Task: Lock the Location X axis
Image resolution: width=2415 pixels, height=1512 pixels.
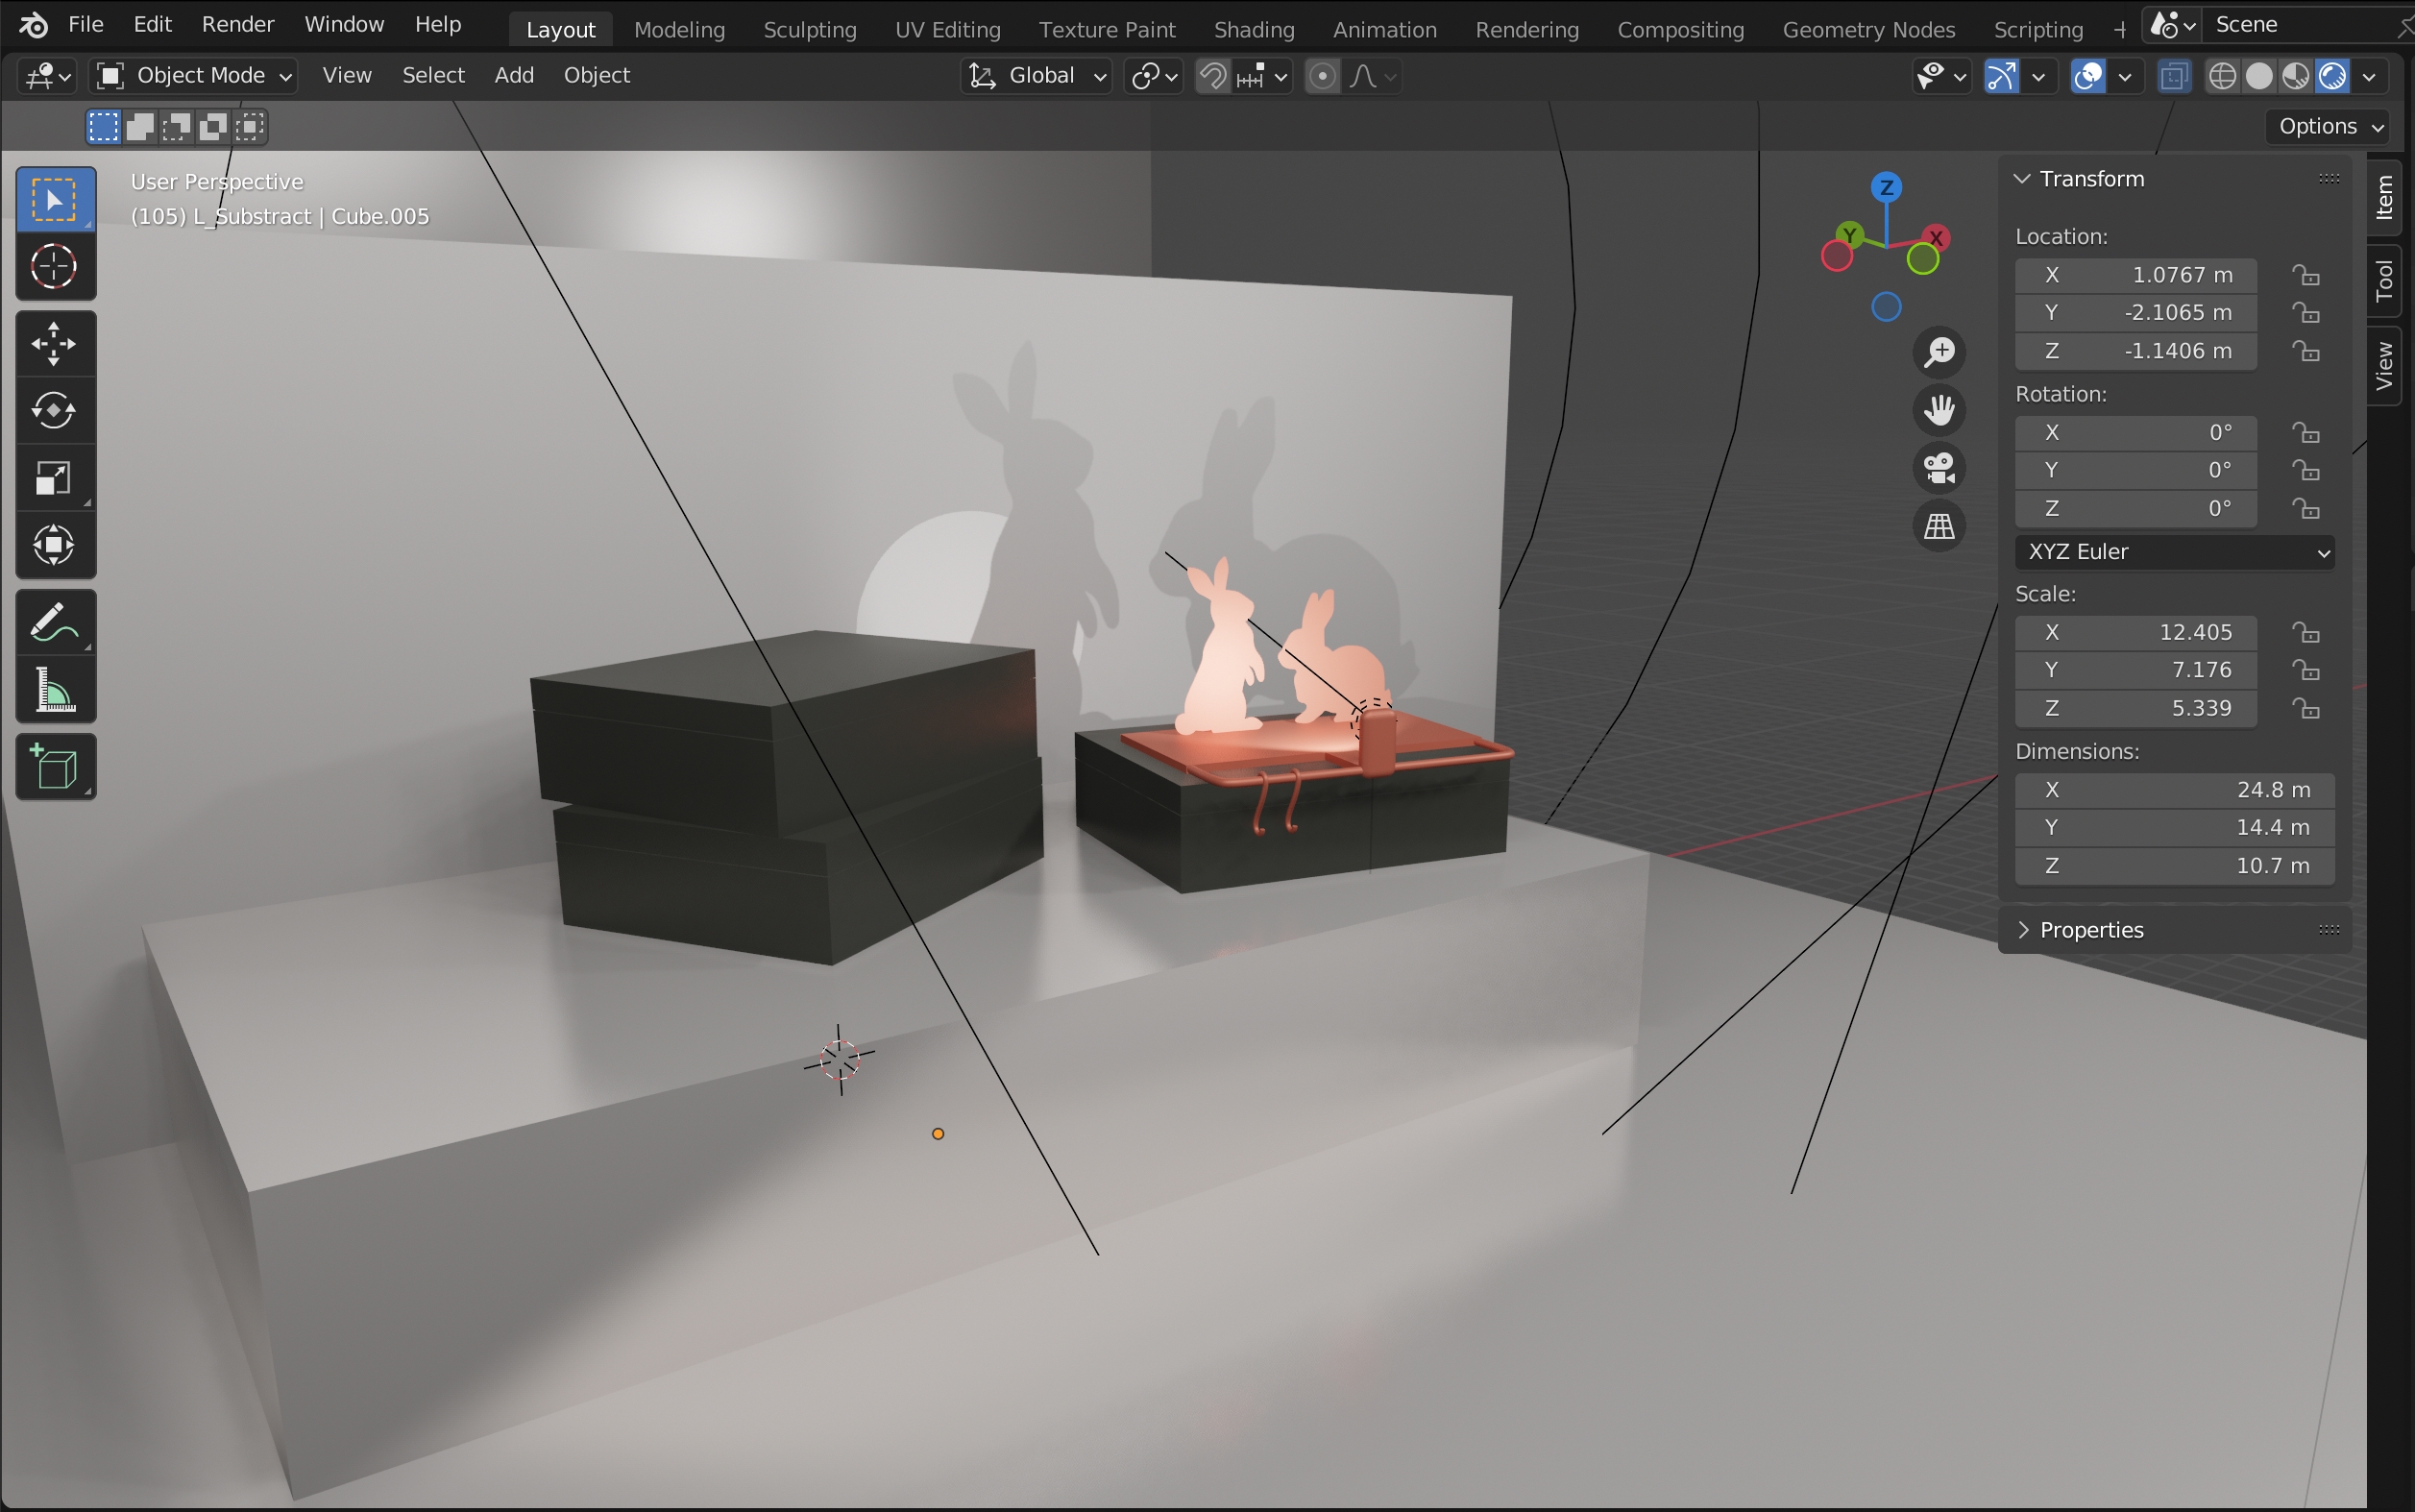Action: [x=2306, y=275]
